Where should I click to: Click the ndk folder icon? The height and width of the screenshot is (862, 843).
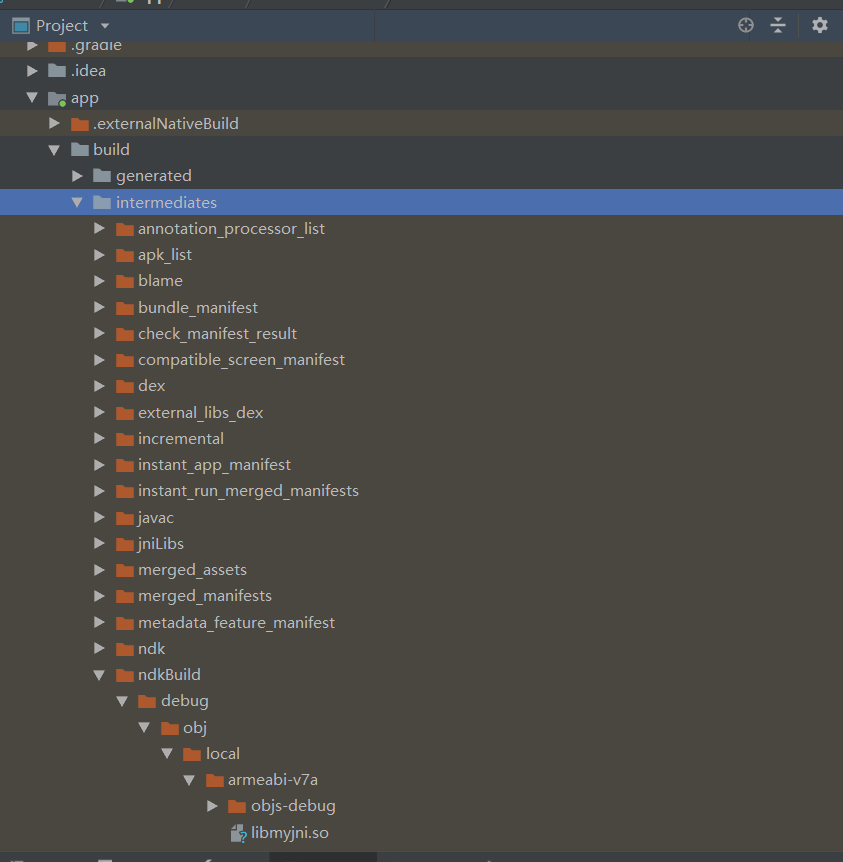125,649
